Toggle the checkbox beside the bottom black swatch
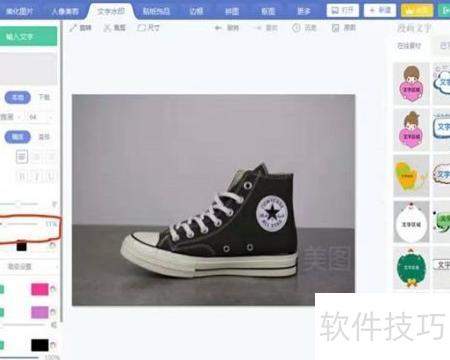 click(1, 345)
